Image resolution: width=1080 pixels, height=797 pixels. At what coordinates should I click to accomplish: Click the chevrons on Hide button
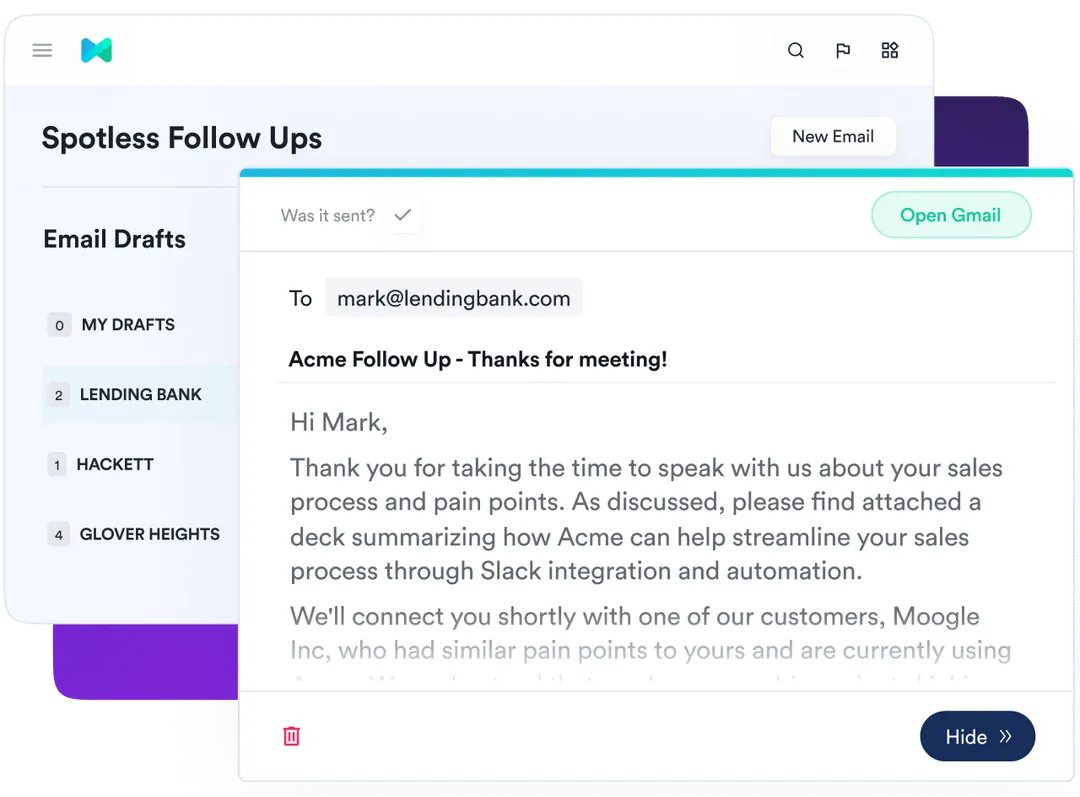point(1006,736)
